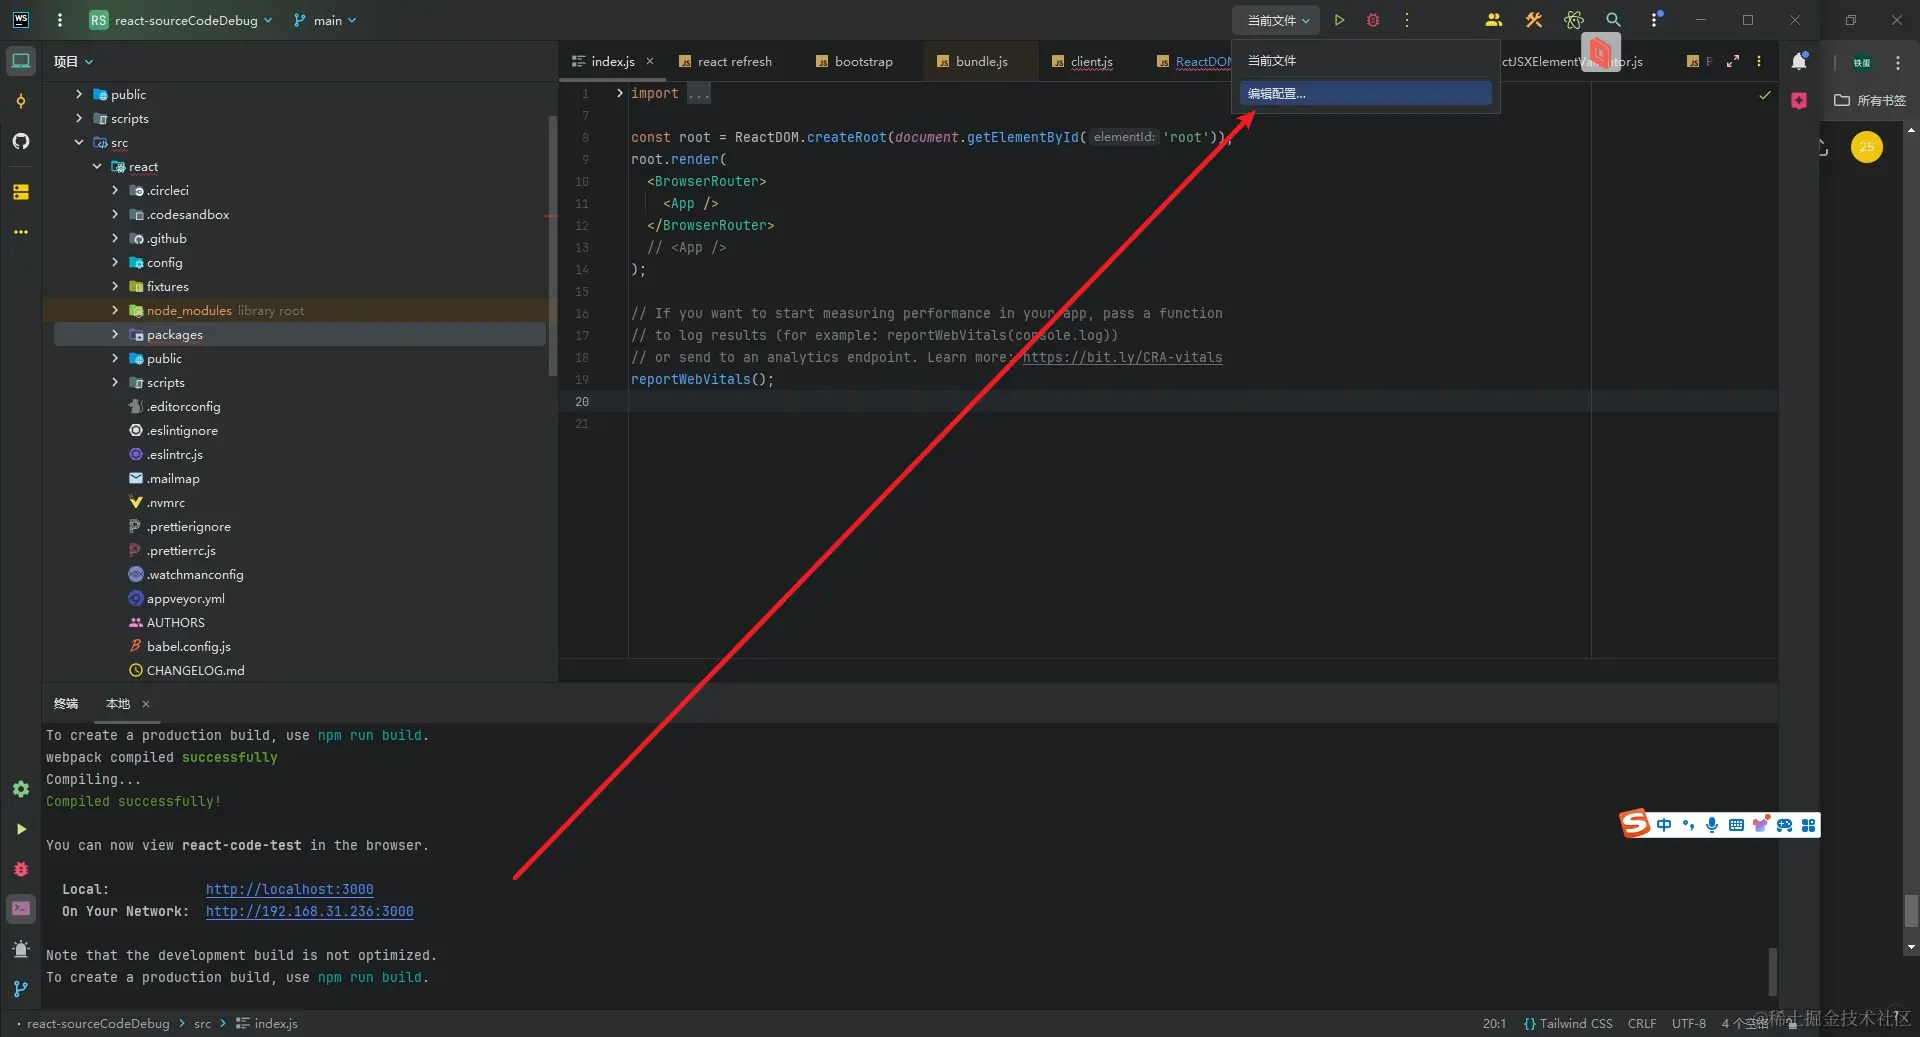The width and height of the screenshot is (1920, 1037).
Task: Open more run actions menu
Action: (x=1407, y=20)
